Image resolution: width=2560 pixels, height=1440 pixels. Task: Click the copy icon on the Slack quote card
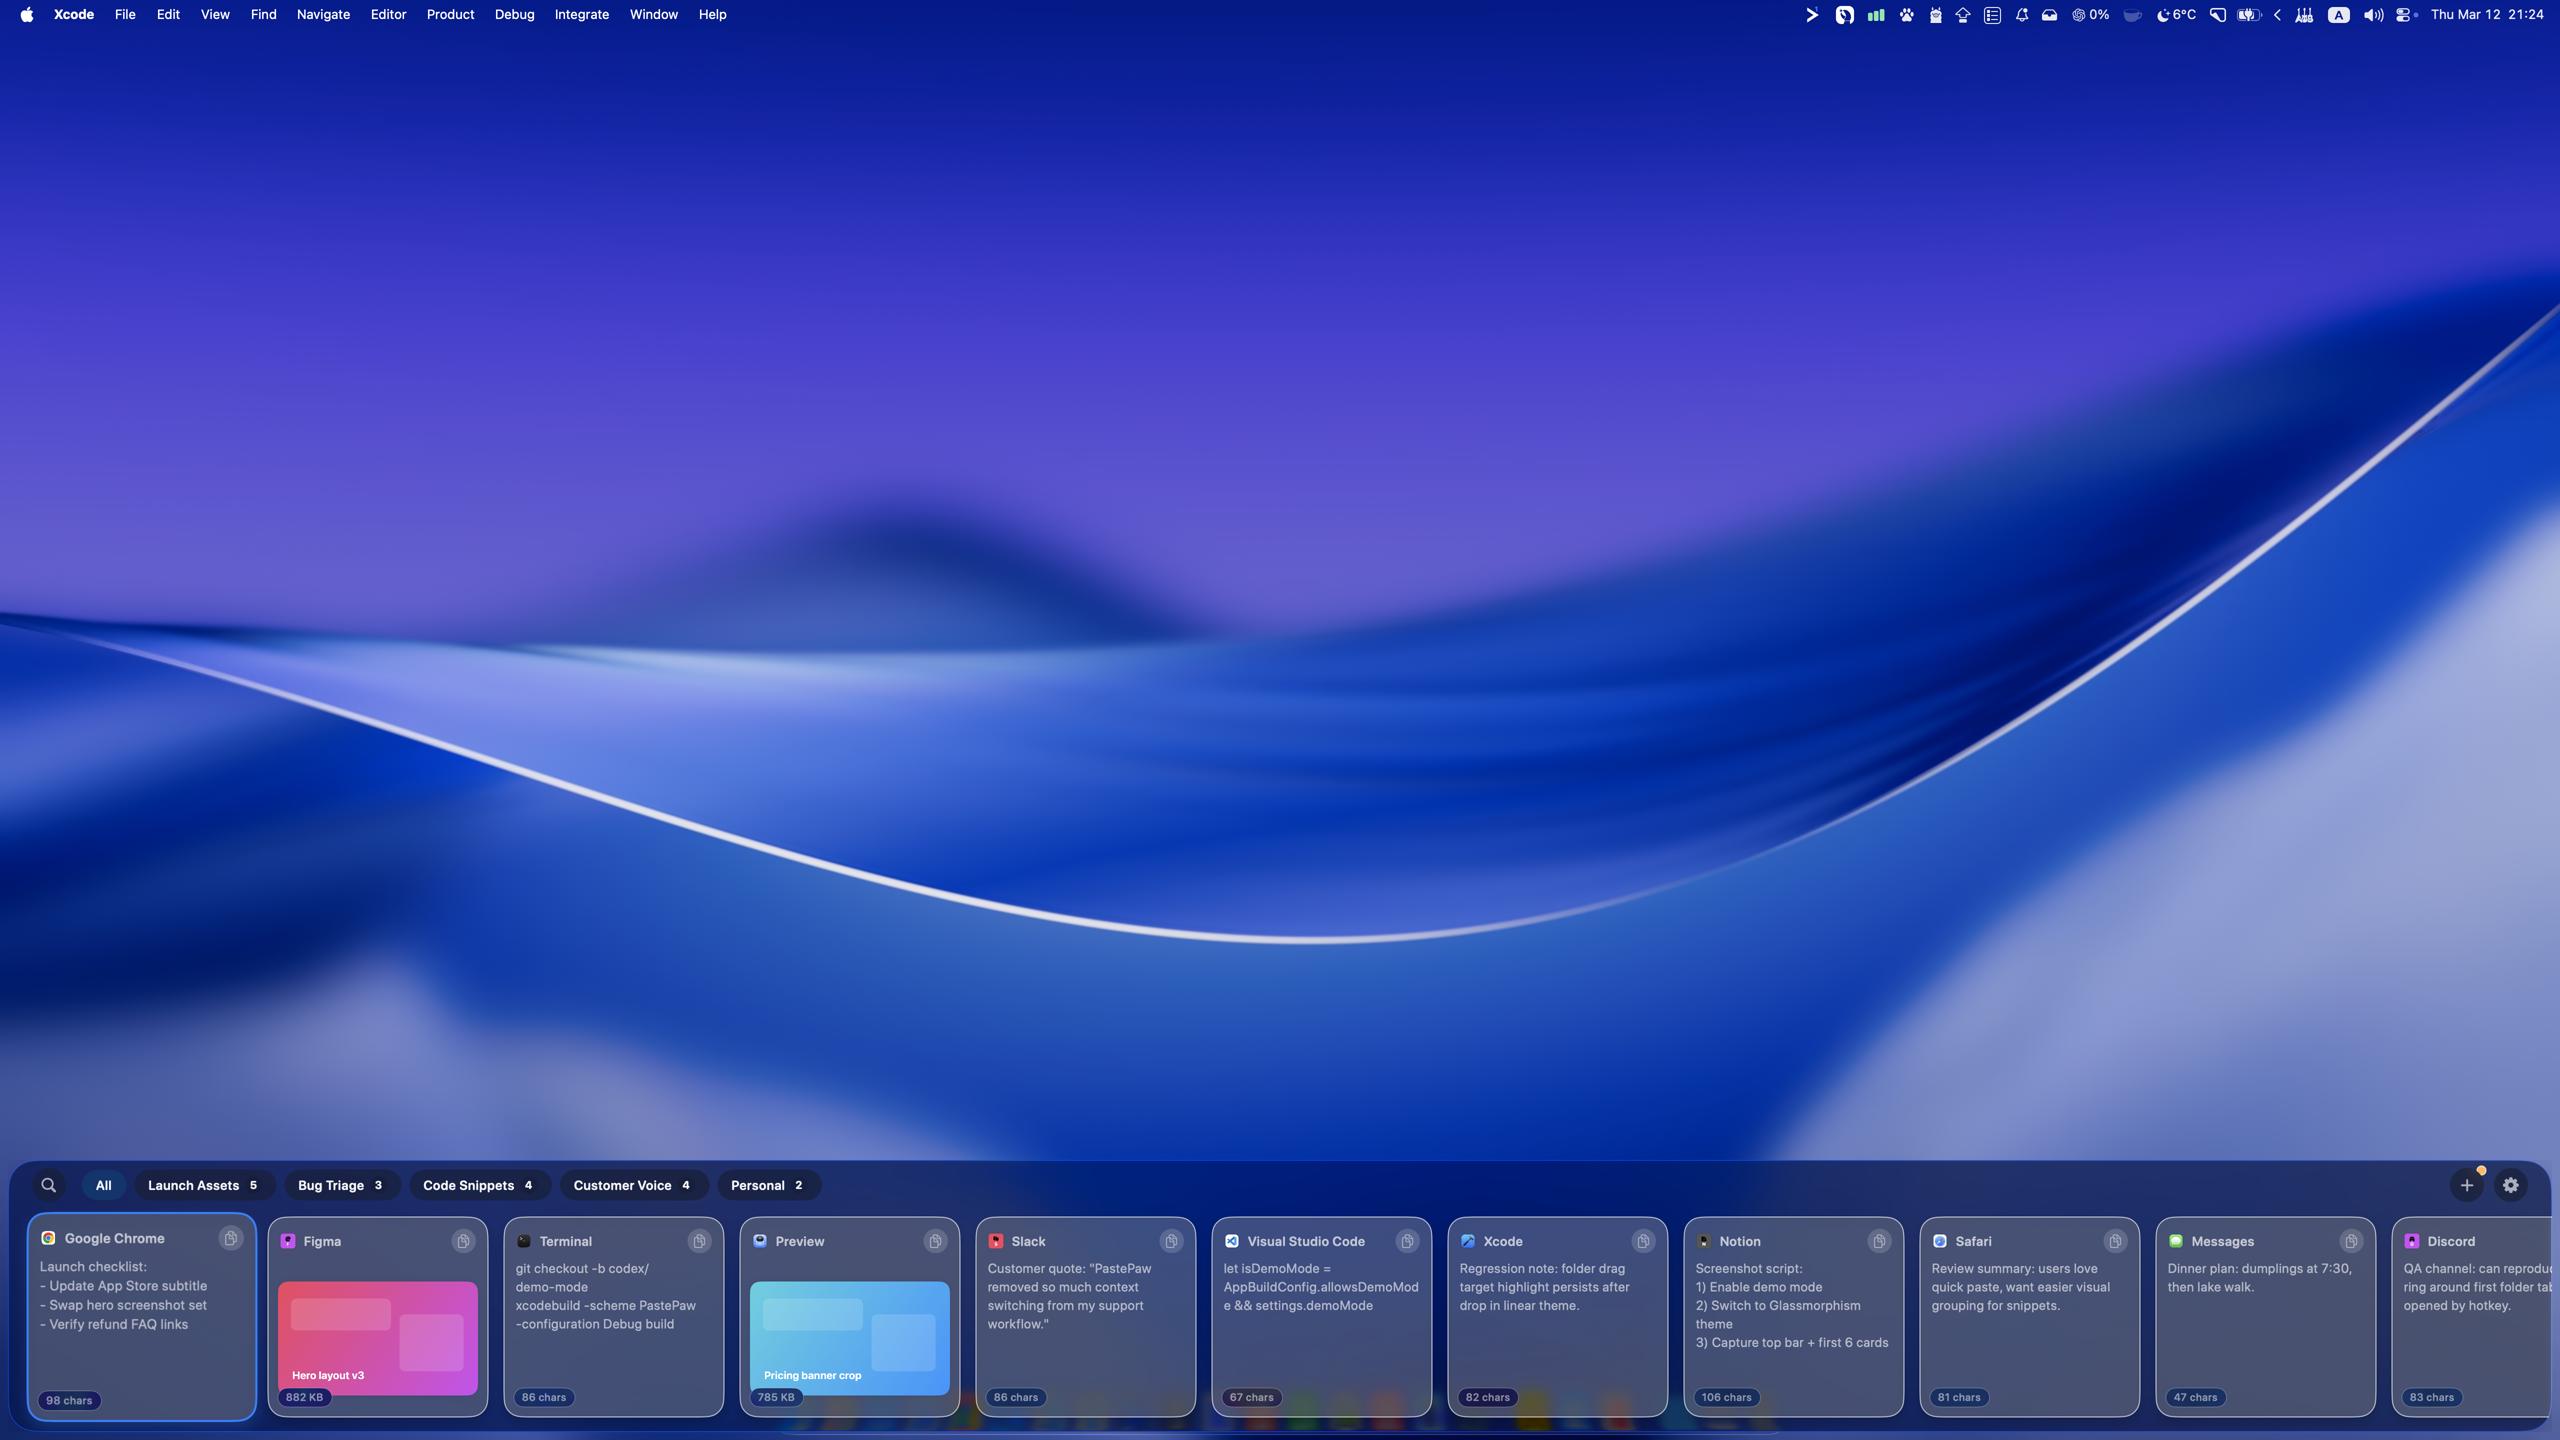[x=1170, y=1241]
